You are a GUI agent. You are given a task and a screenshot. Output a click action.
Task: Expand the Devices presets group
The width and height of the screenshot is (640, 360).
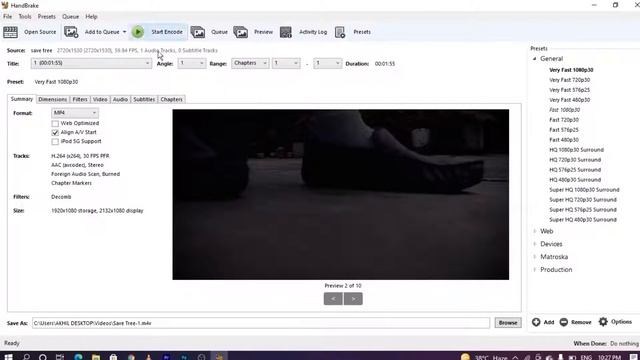(535, 244)
